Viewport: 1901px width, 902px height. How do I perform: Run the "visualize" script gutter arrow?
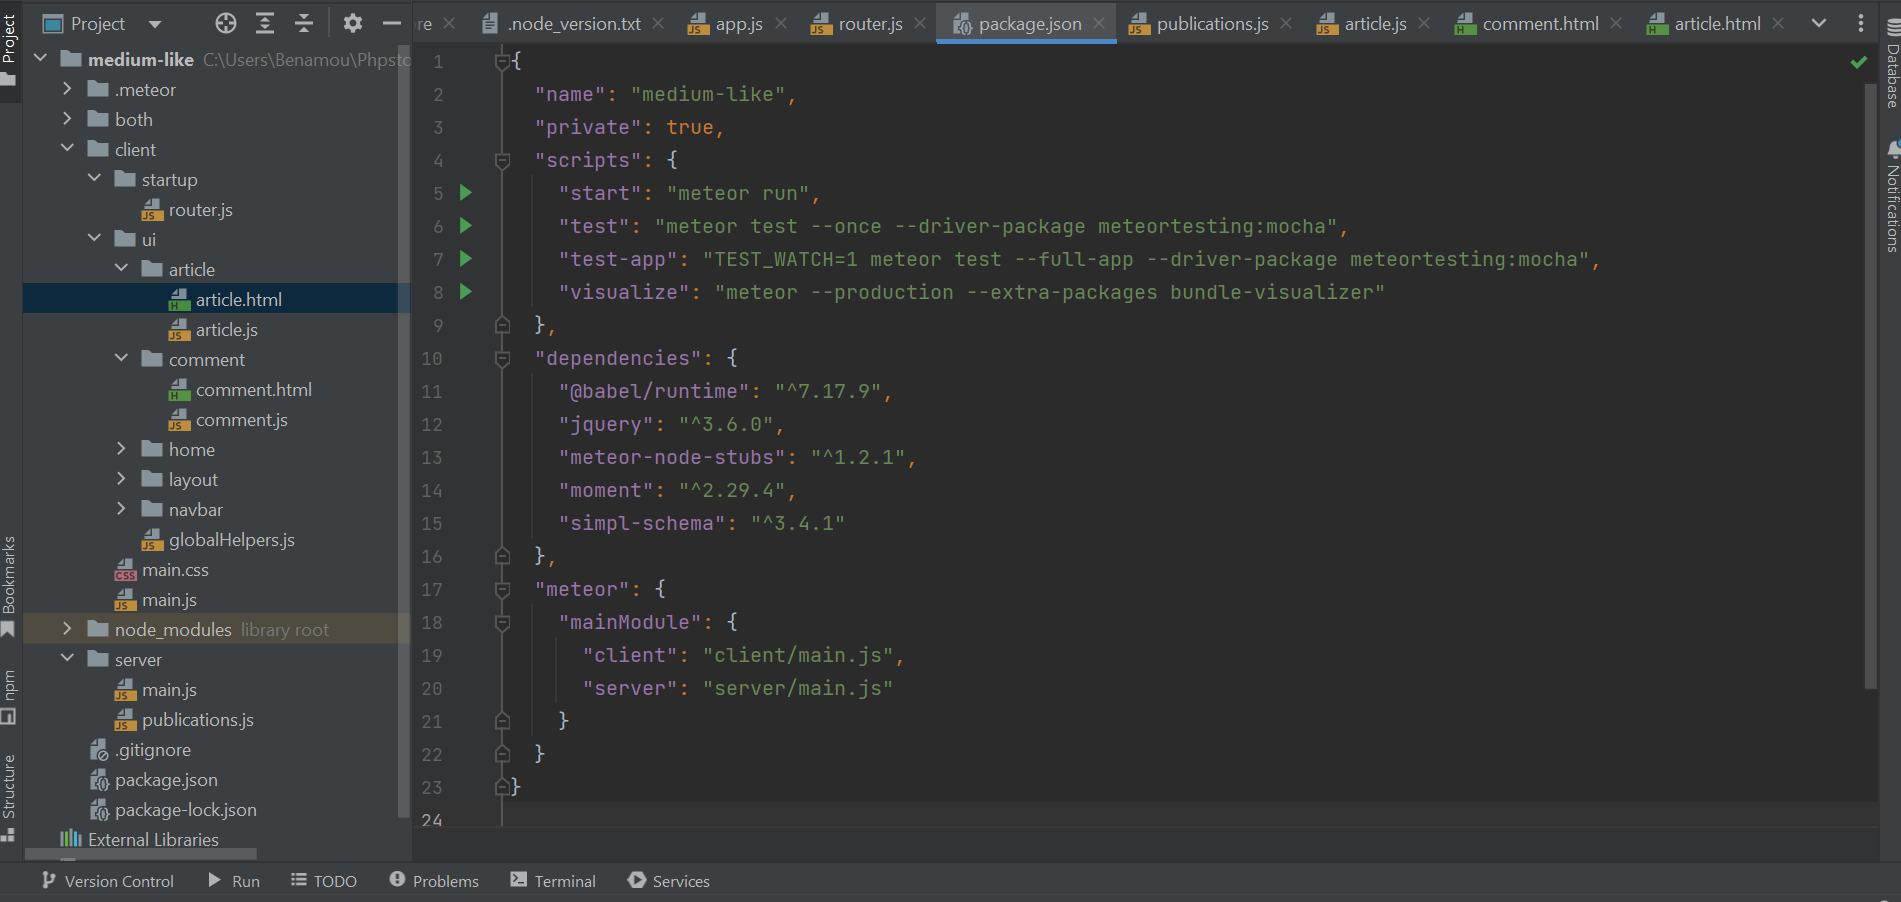click(465, 292)
